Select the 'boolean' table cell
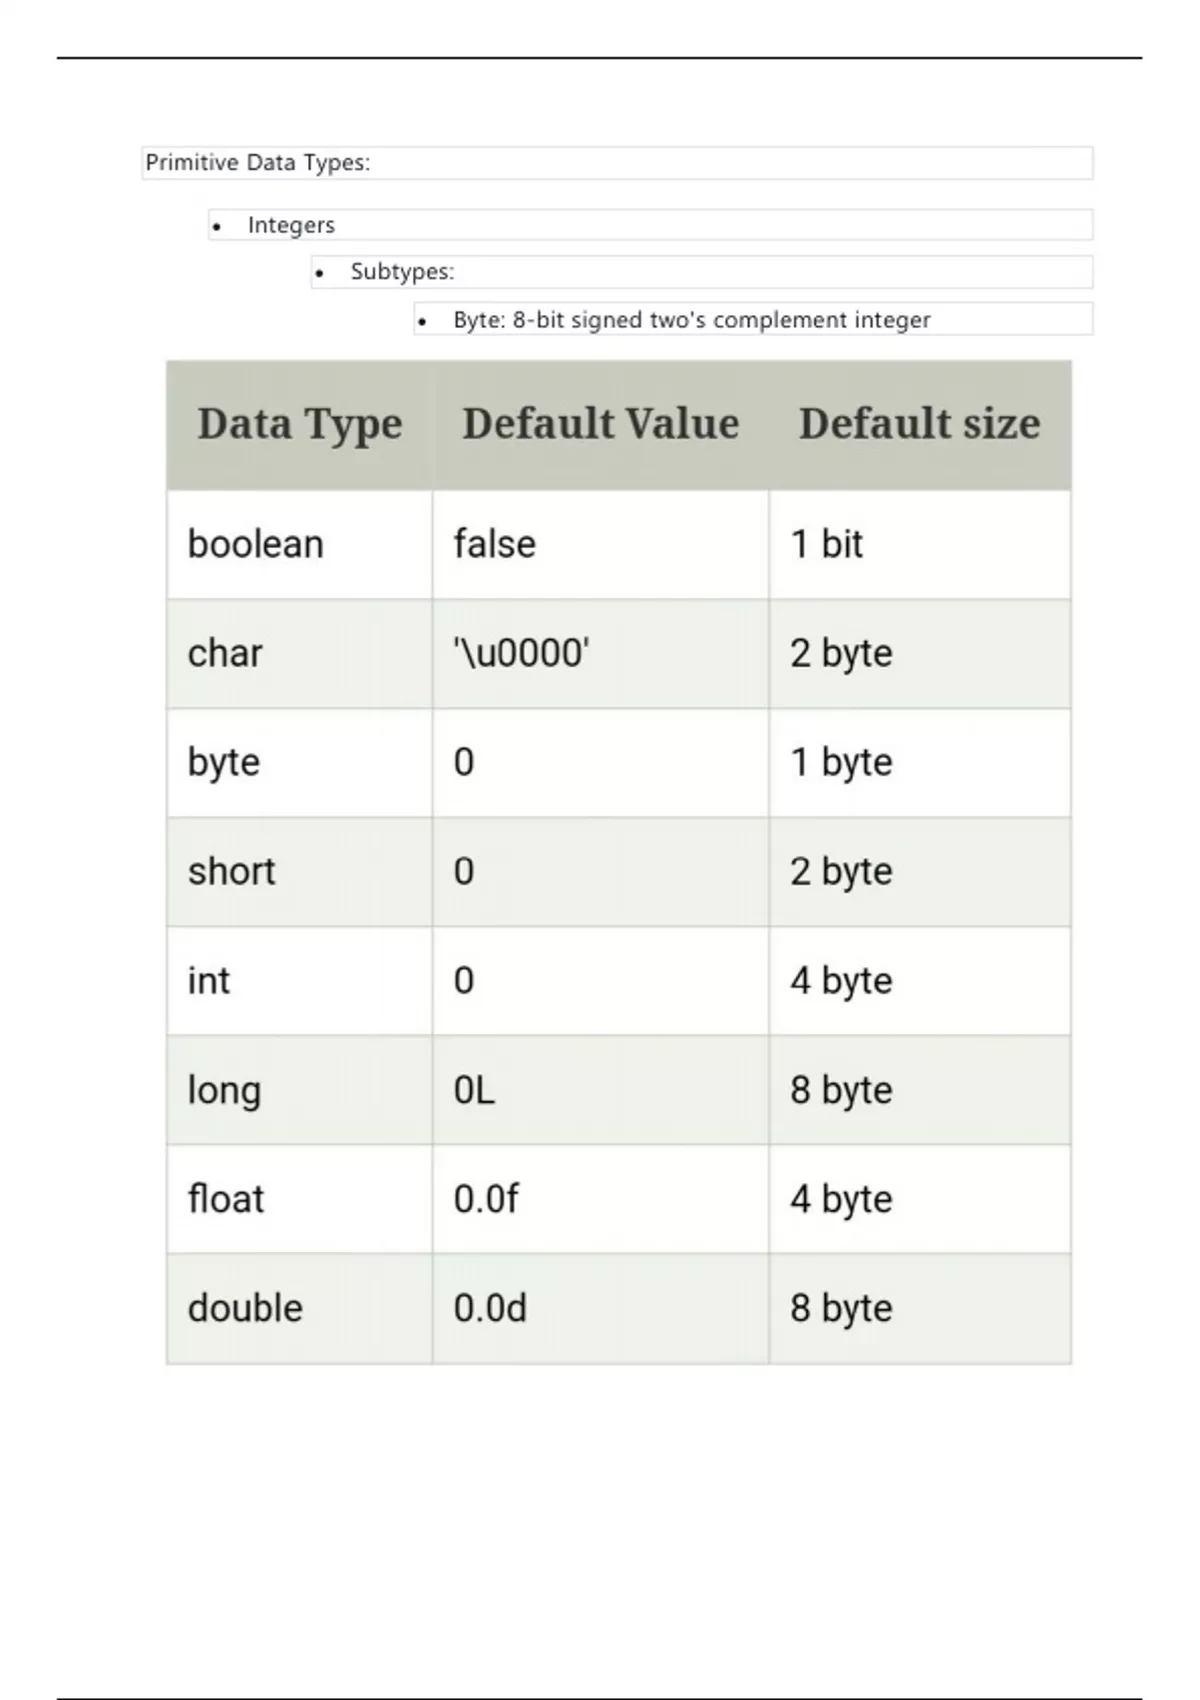Viewport: 1200px width, 1700px height. click(x=256, y=544)
